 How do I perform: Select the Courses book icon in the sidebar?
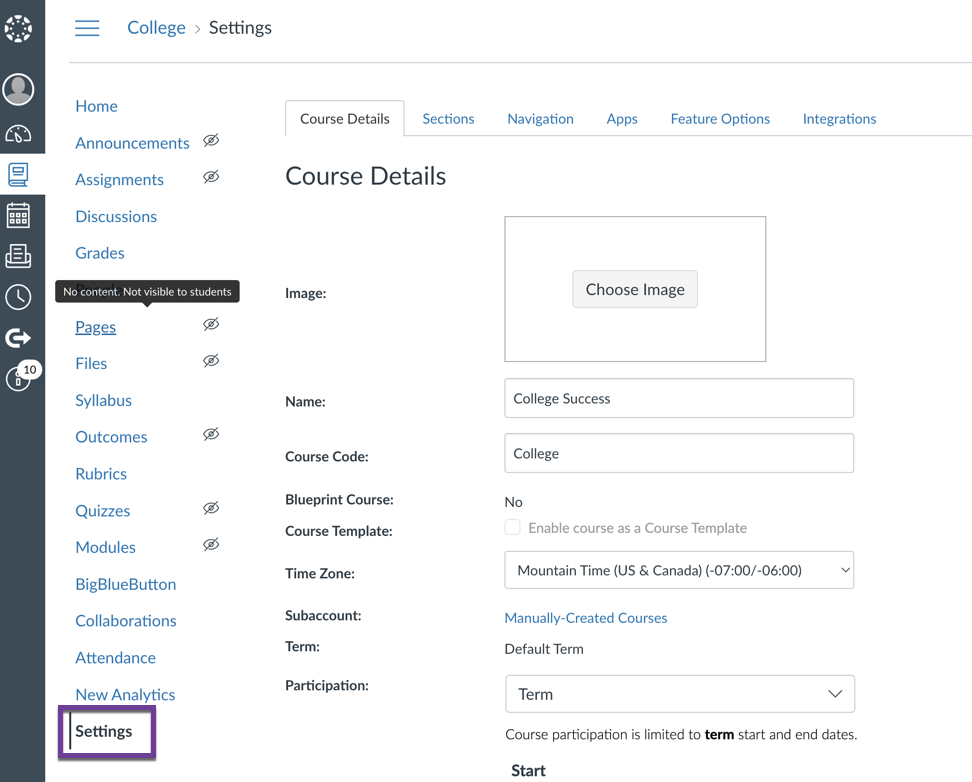click(19, 174)
